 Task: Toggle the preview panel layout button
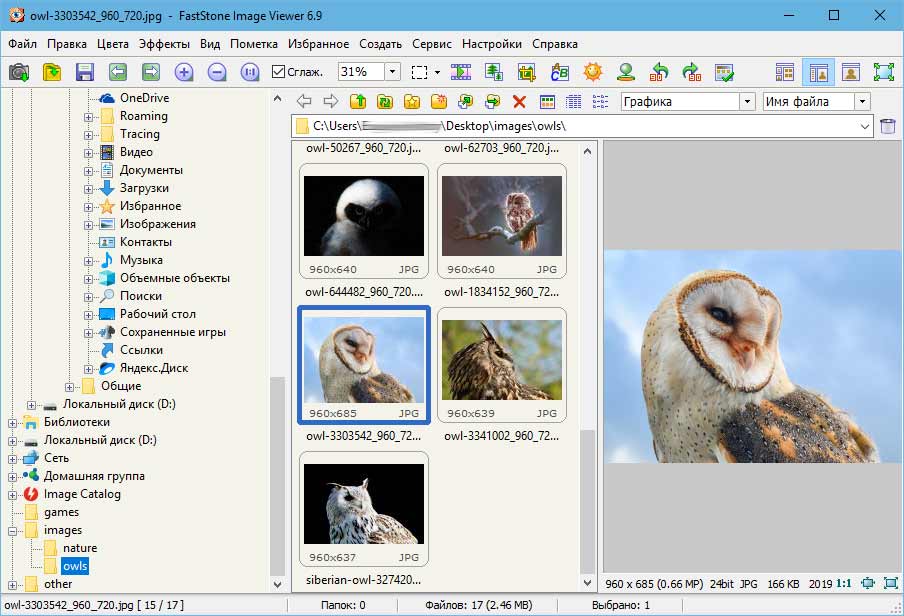818,72
